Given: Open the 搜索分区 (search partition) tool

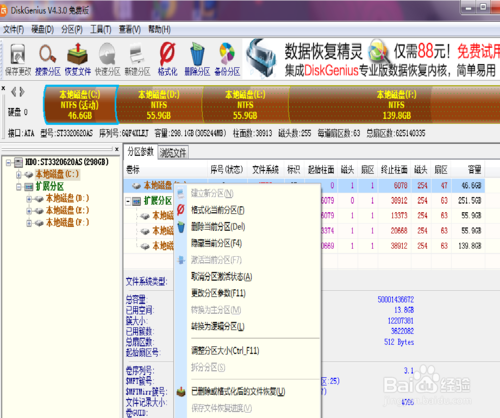Looking at the screenshot, I should click(x=48, y=60).
